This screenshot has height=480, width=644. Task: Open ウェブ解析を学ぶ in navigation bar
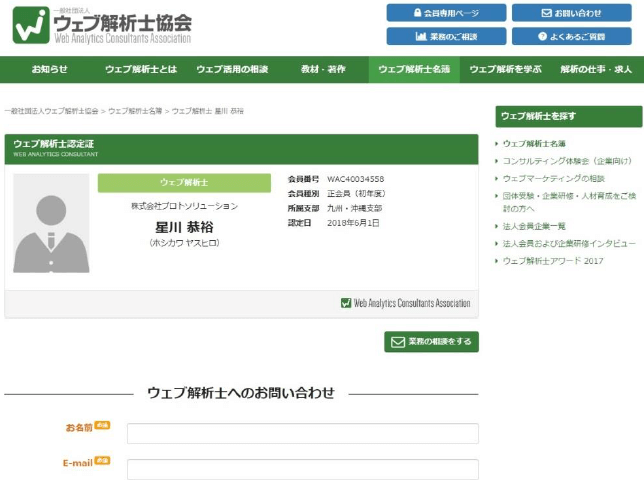(x=505, y=69)
